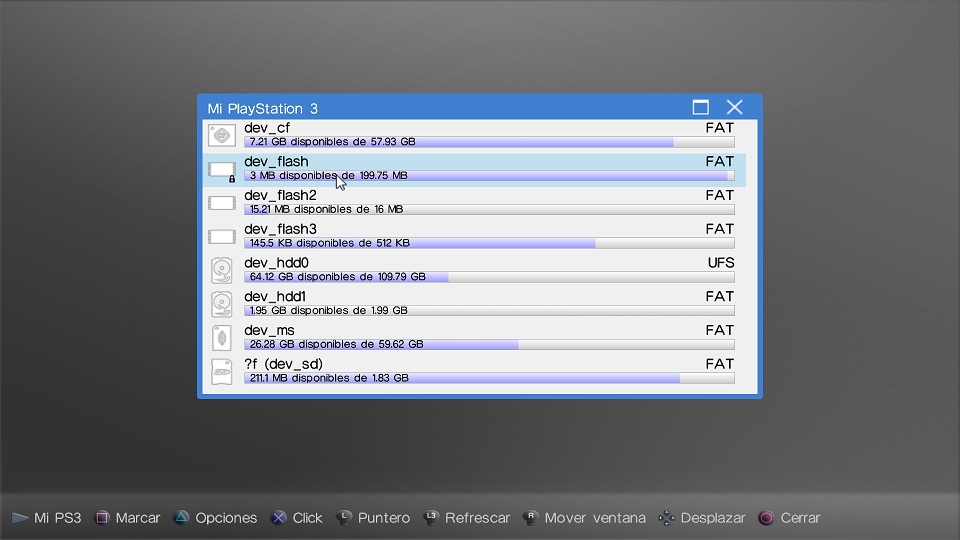This screenshot has height=540, width=960.
Task: Select the dev_flash drive name
Action: click(x=276, y=162)
